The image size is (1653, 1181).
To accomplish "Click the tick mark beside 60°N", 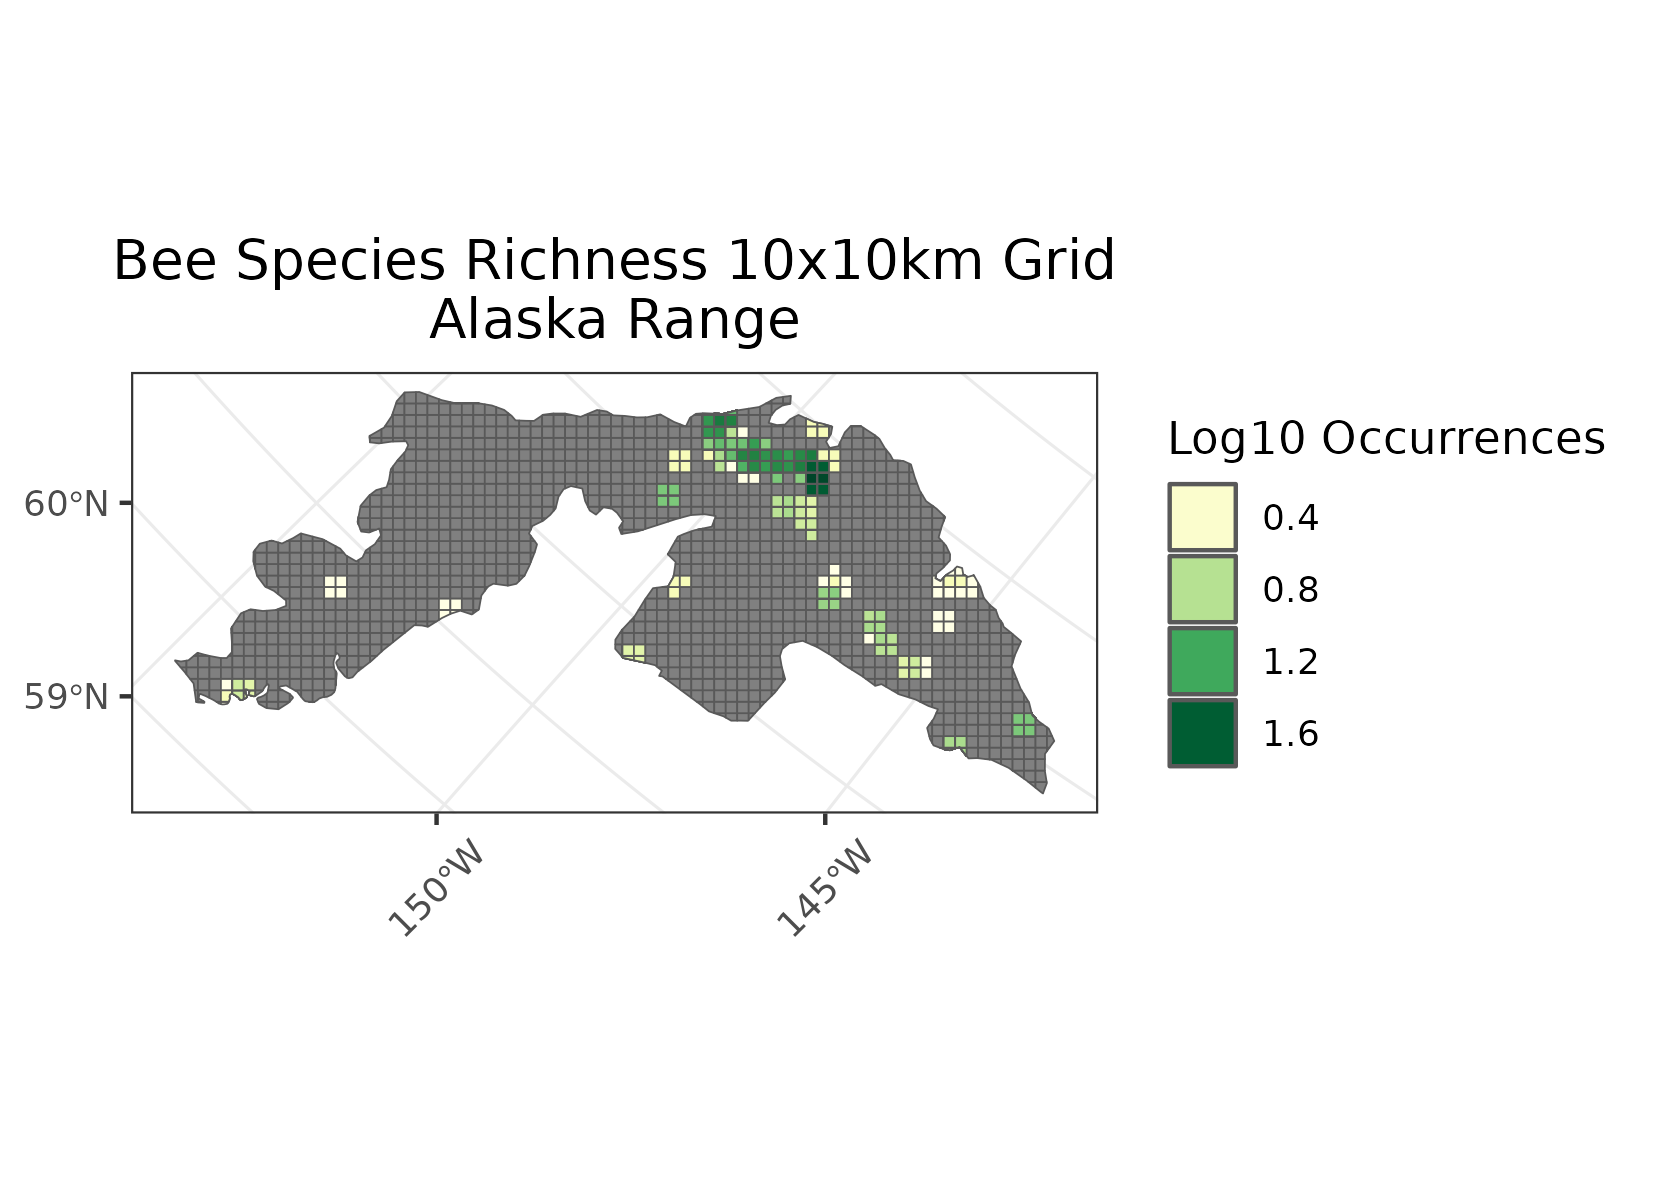I will point(126,503).
